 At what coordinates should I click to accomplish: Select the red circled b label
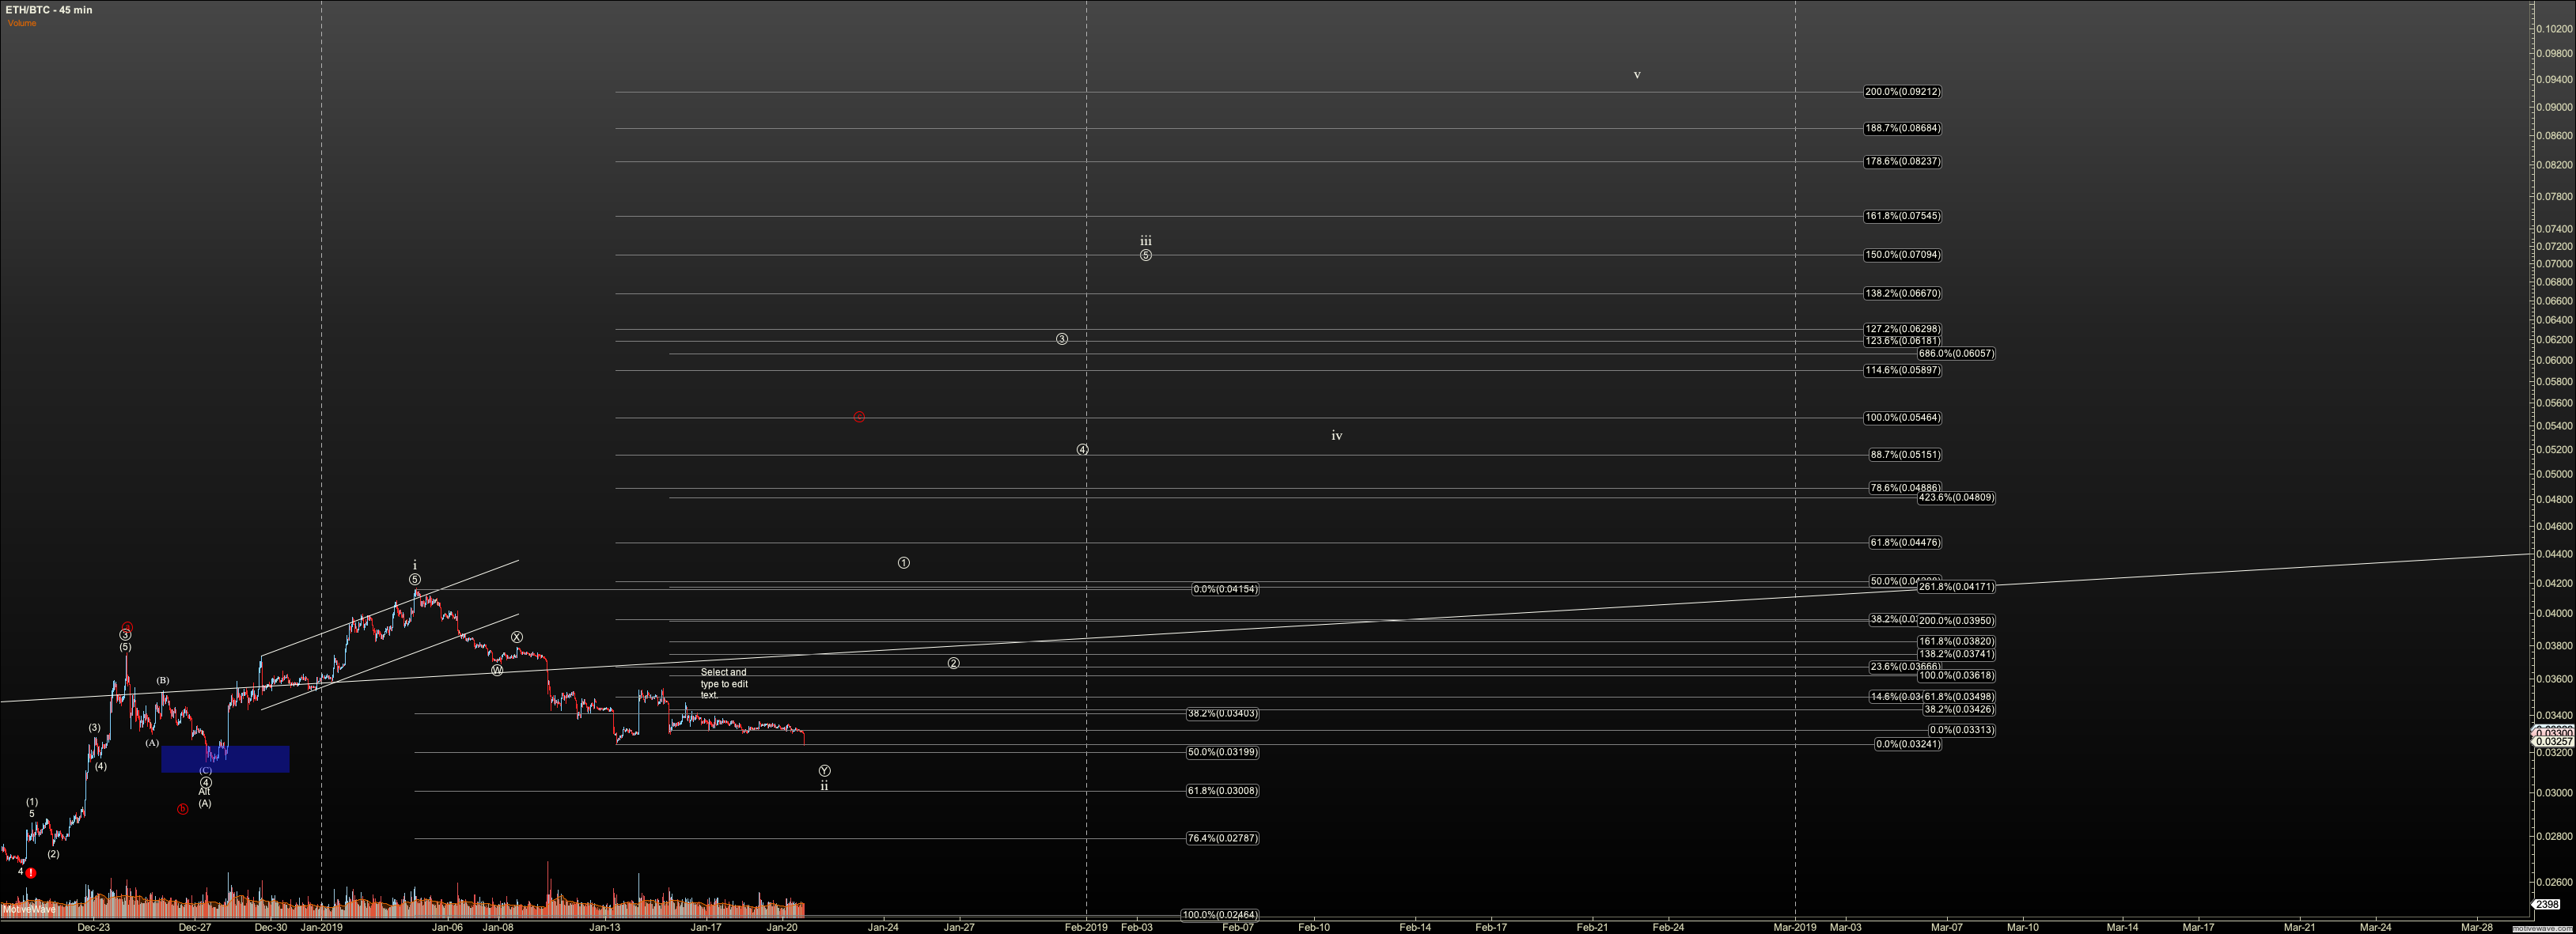point(182,809)
